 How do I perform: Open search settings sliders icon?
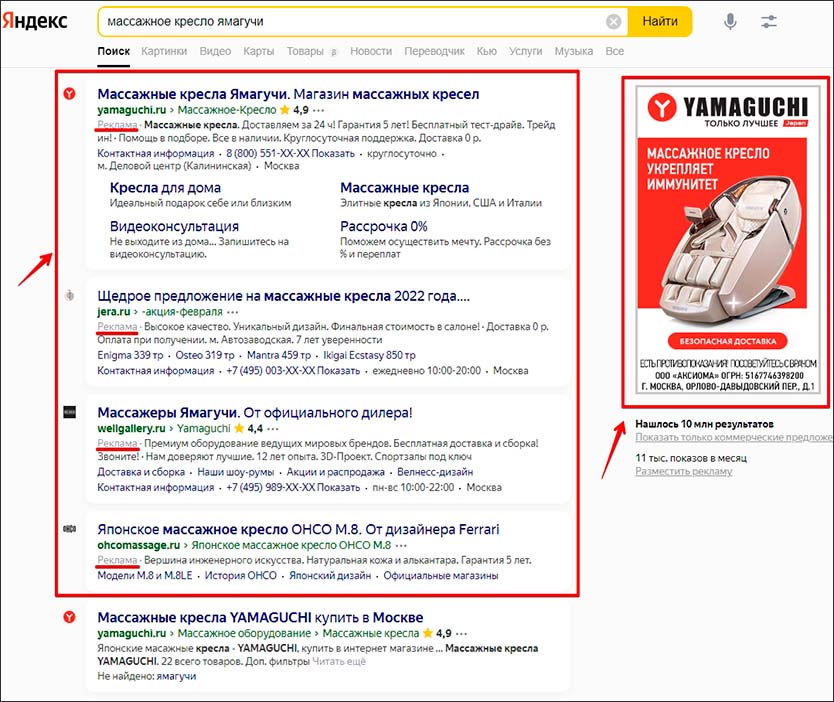[769, 21]
